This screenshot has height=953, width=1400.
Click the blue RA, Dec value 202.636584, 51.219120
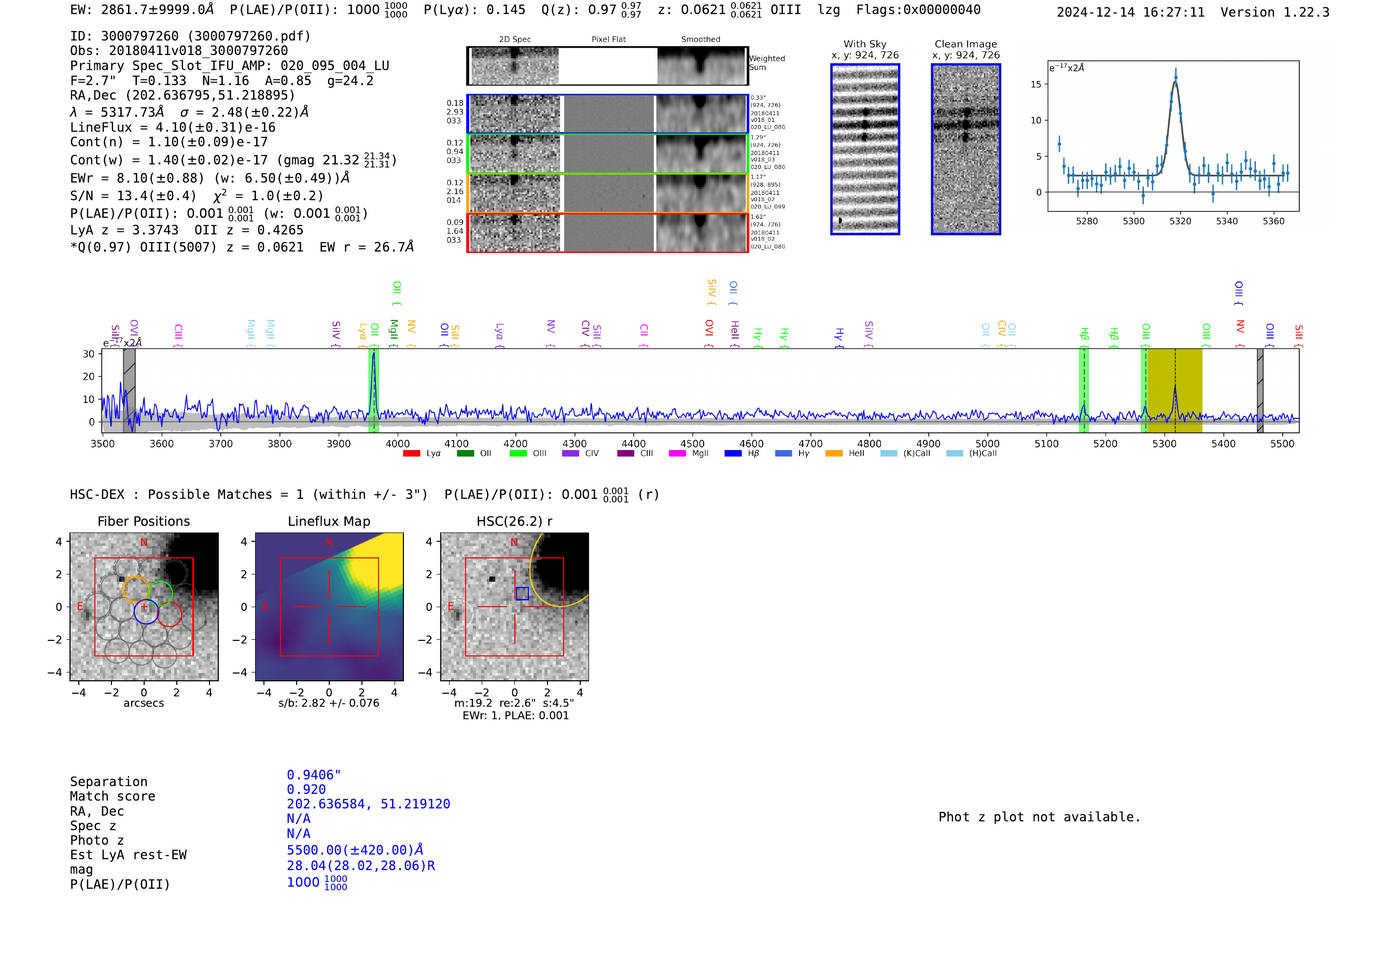[x=368, y=804]
